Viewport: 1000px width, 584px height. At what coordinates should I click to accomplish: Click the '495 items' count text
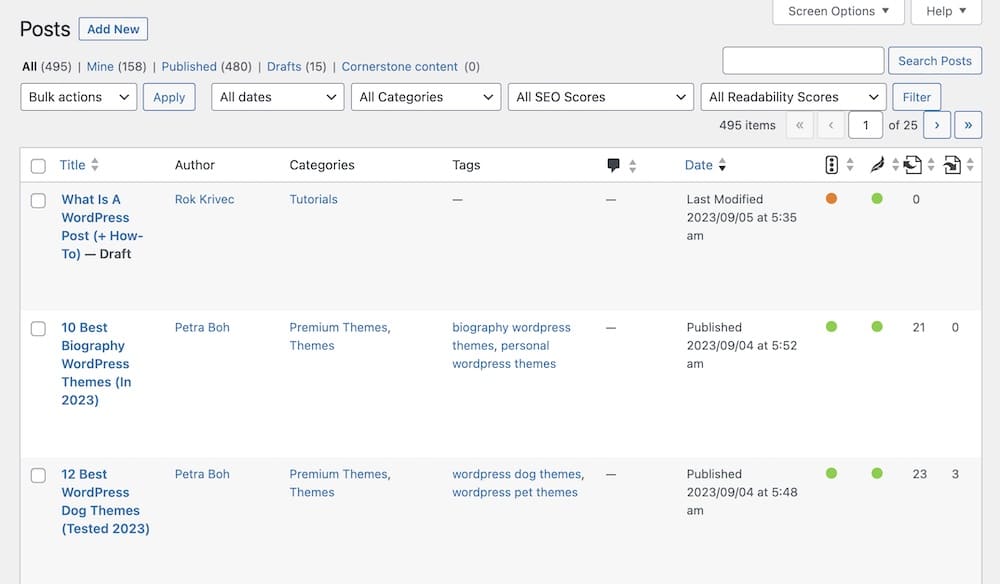coord(747,125)
